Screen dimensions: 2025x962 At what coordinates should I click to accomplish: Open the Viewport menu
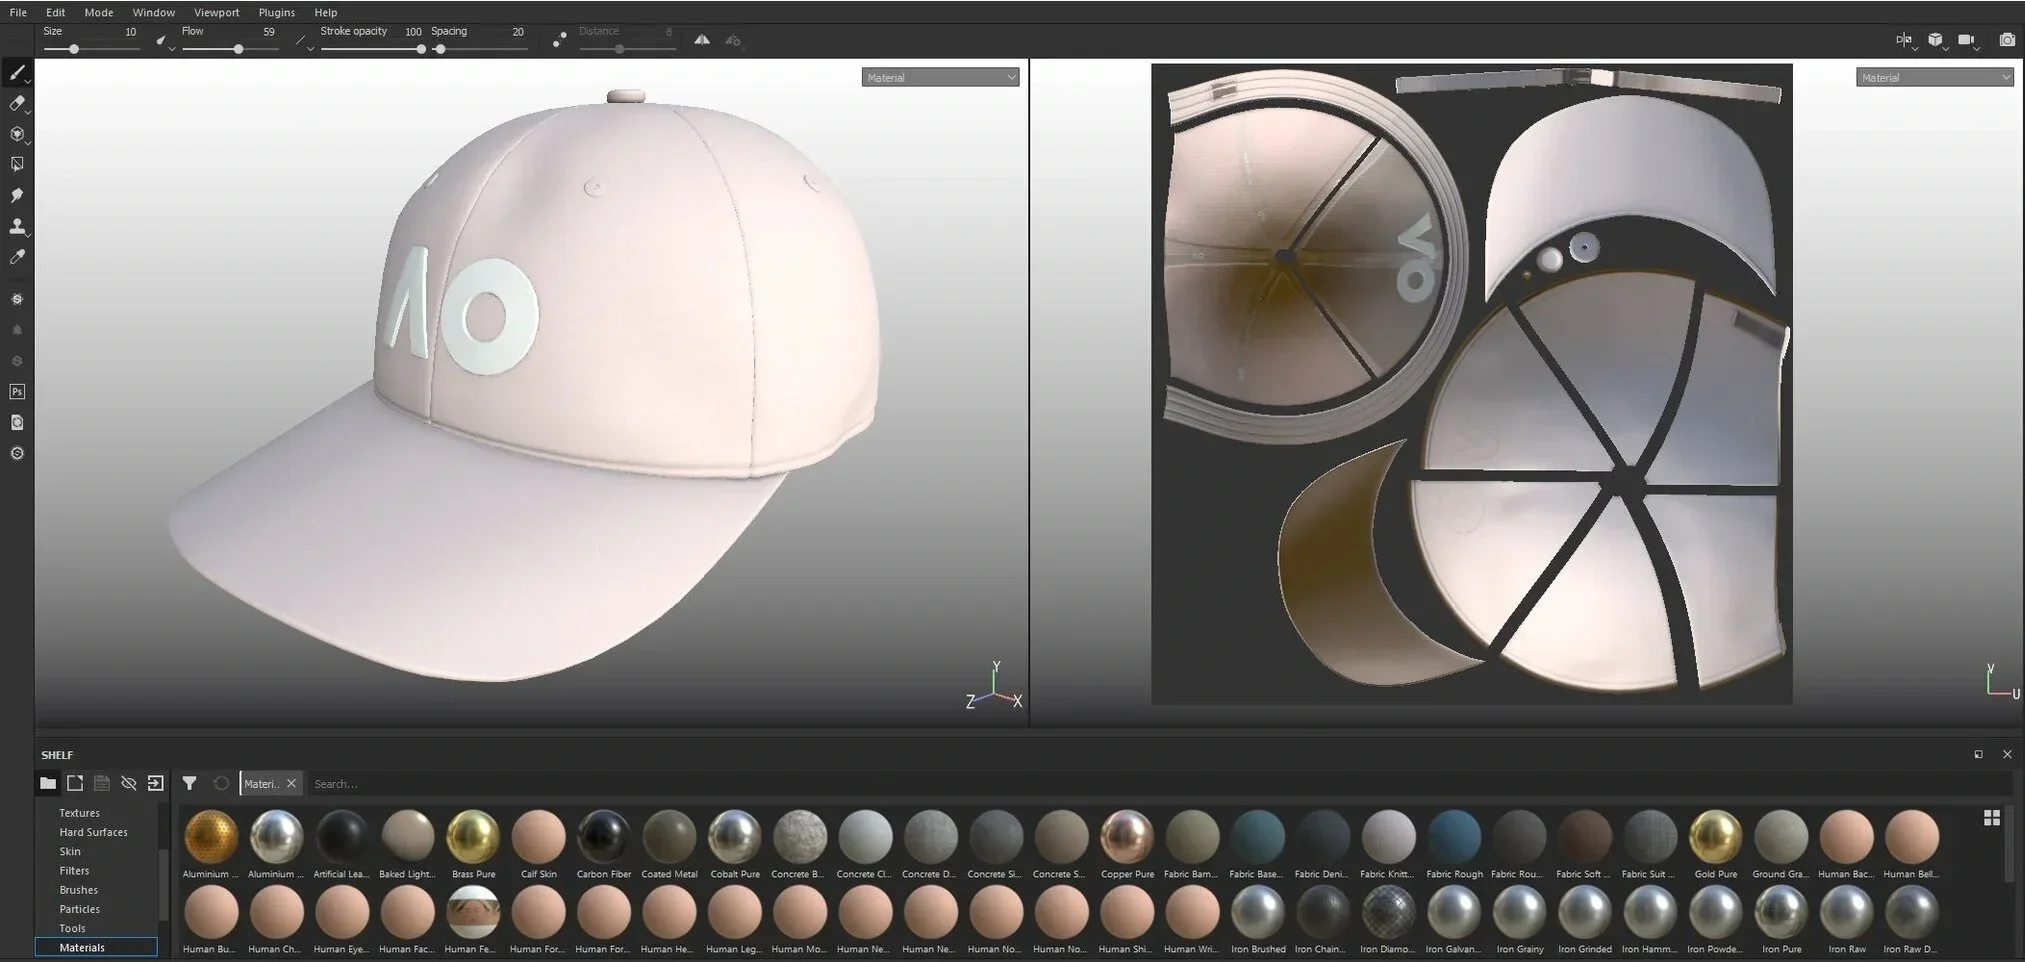pos(217,12)
